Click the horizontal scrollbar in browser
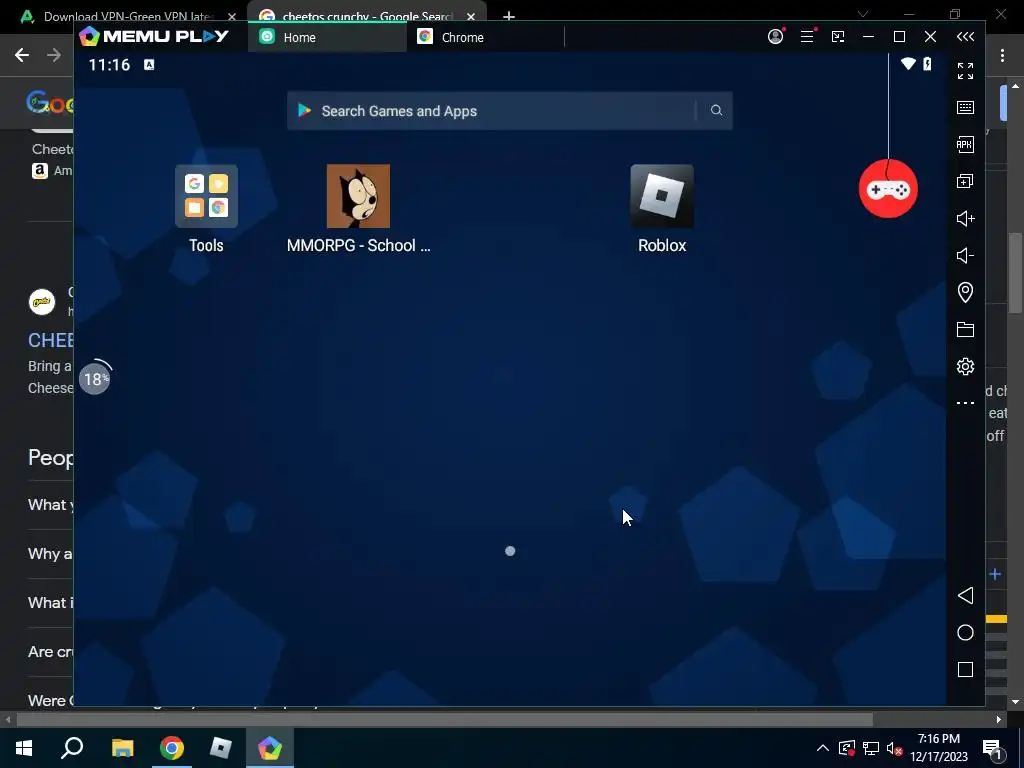 click(x=444, y=720)
